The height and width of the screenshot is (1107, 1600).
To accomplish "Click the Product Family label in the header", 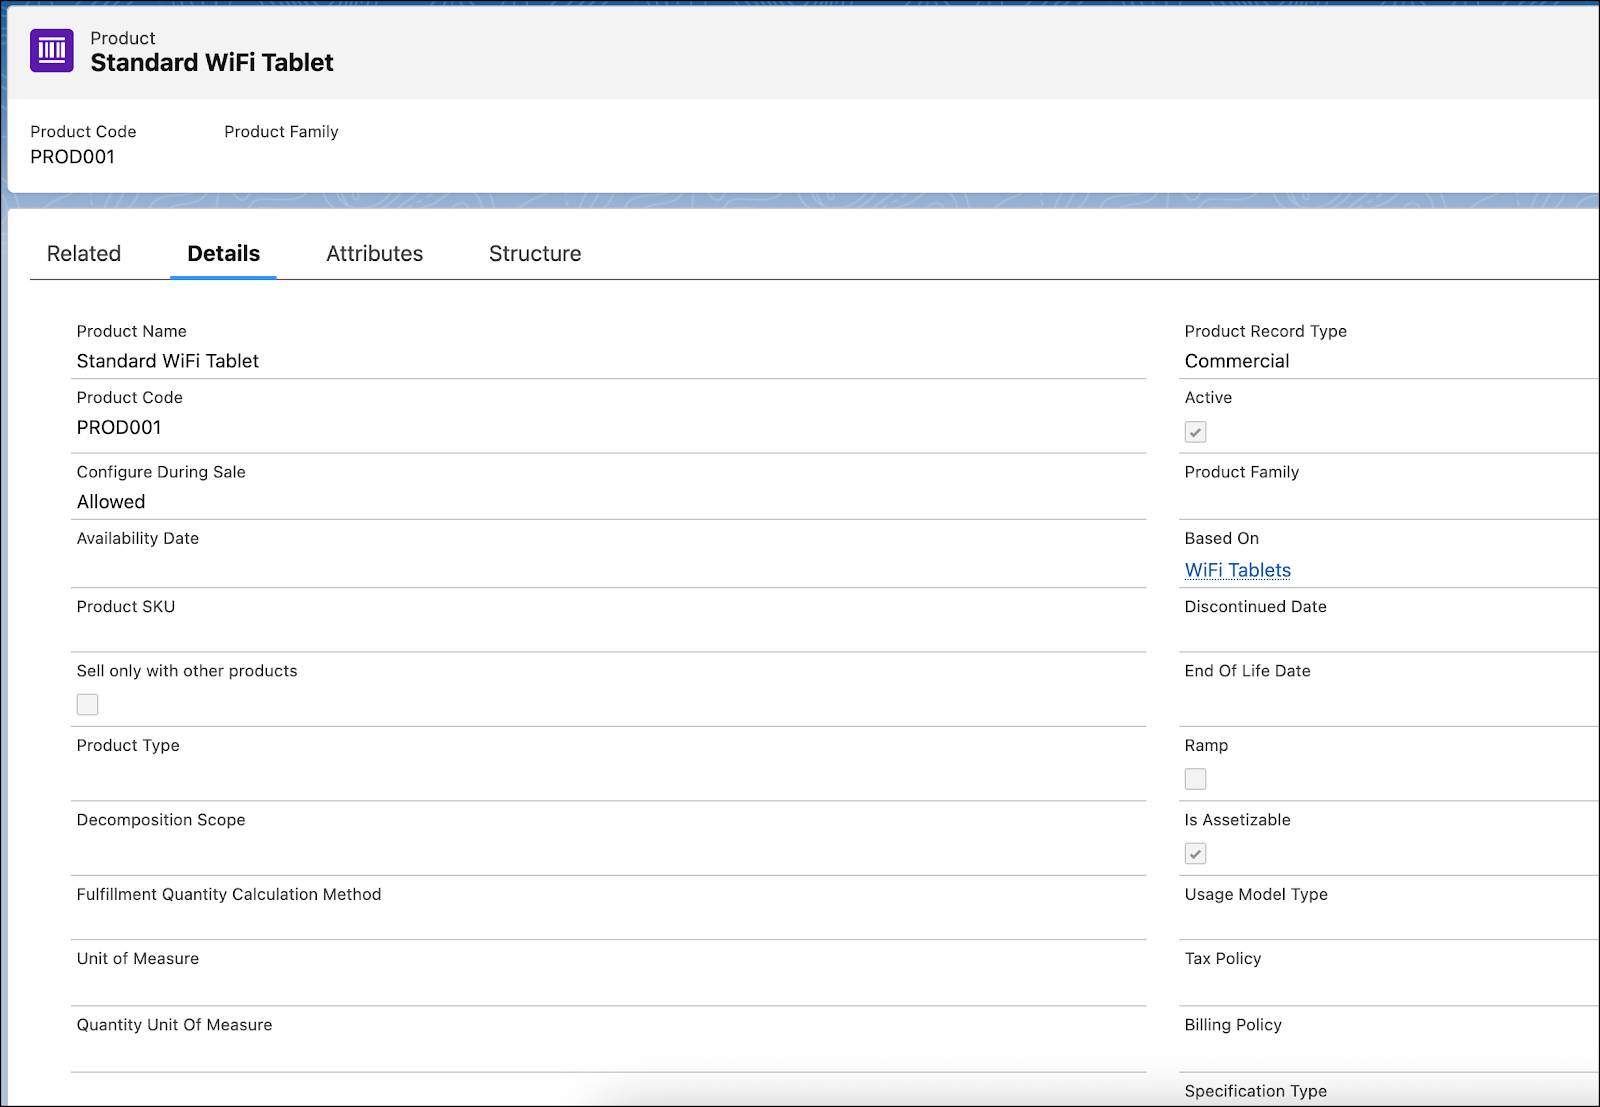I will (281, 132).
